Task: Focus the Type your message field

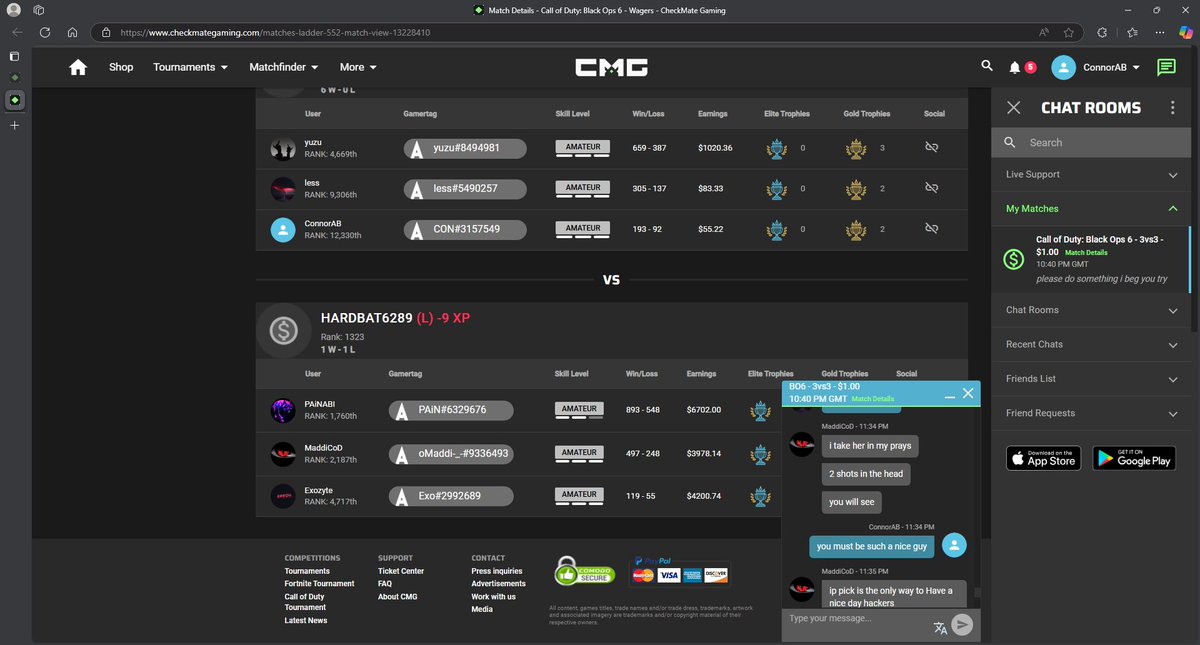Action: (x=856, y=619)
